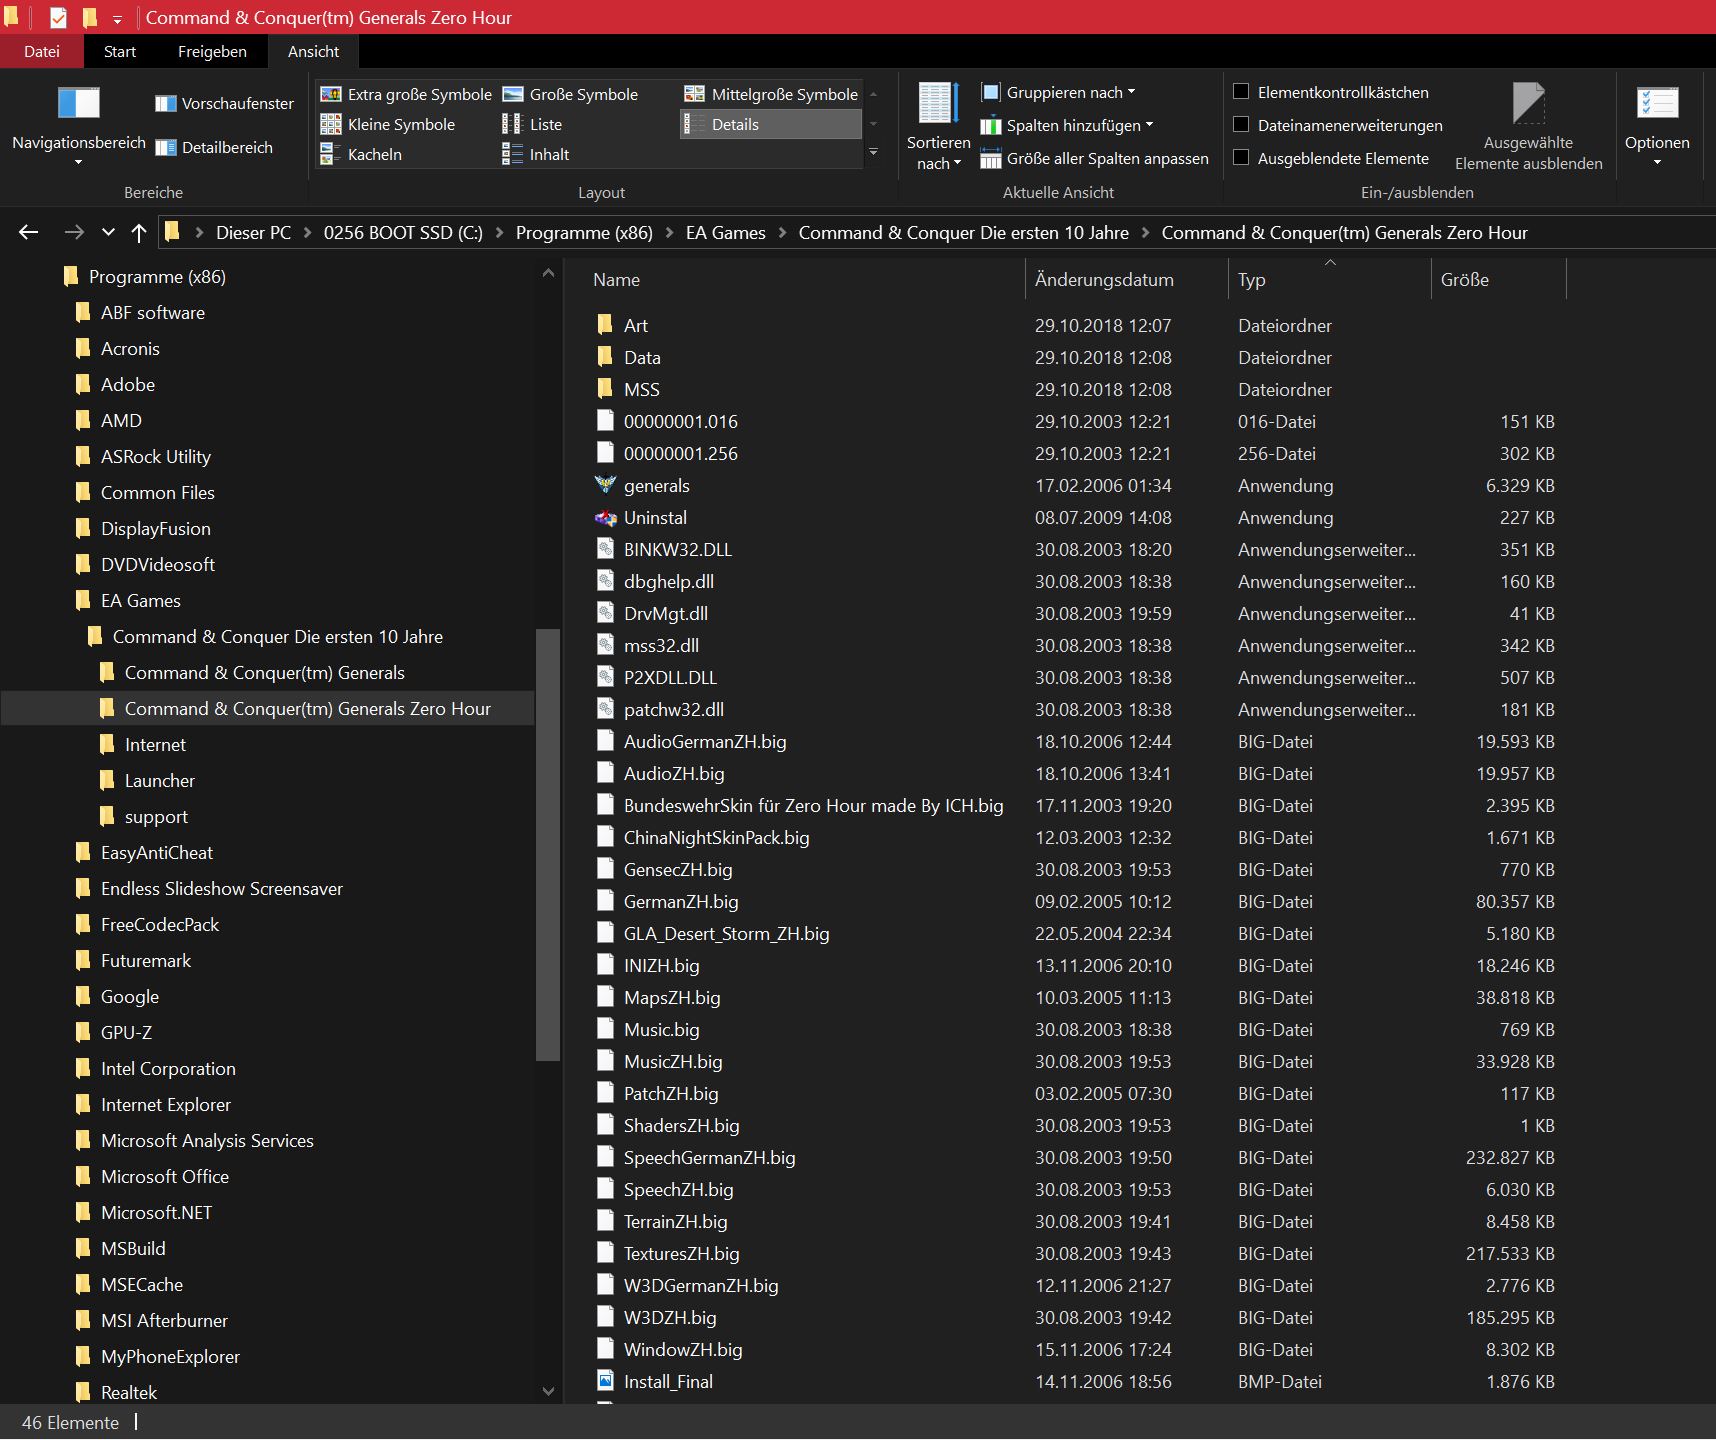The image size is (1716, 1440).
Task: Navigate to Dieser PC in breadcrumb
Action: pos(253,233)
